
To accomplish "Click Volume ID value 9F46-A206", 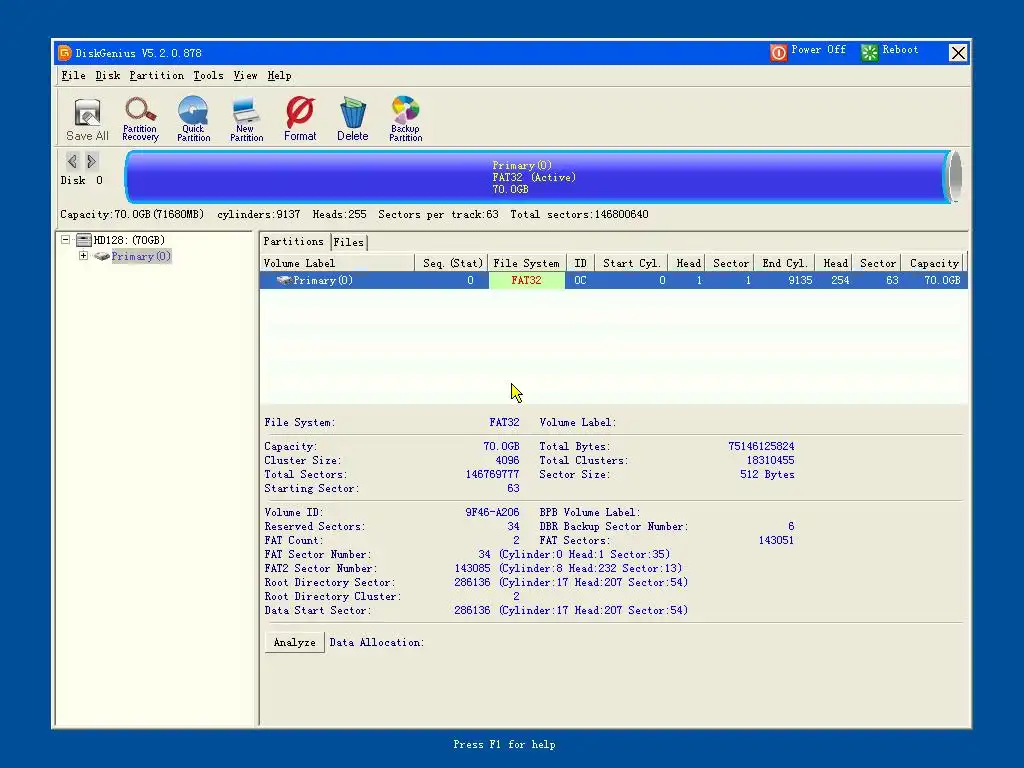I will (x=492, y=513).
